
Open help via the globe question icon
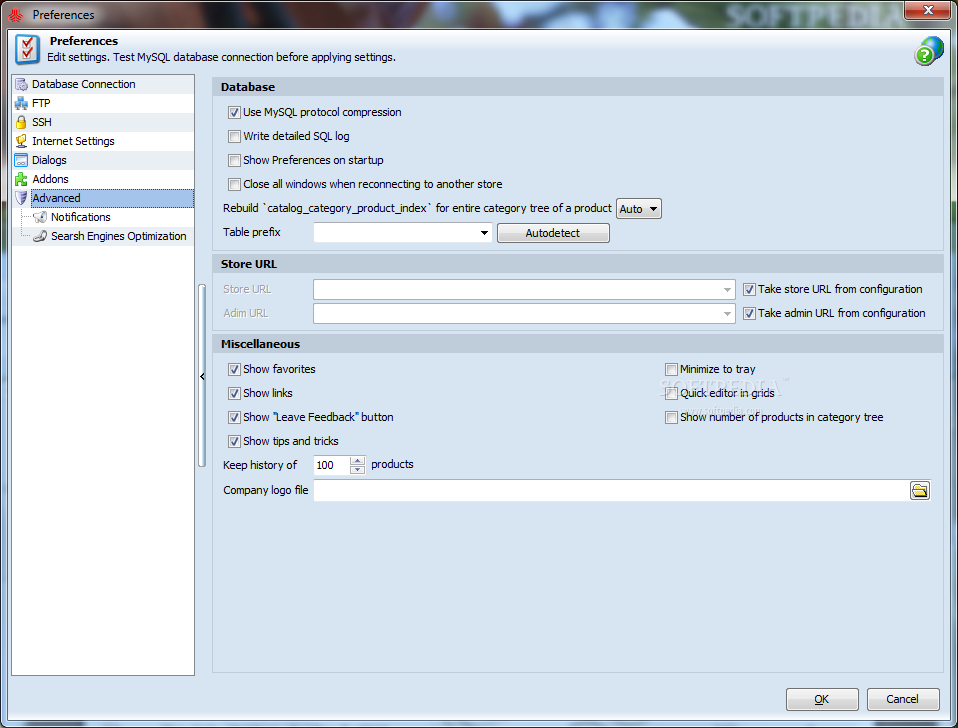pos(929,51)
